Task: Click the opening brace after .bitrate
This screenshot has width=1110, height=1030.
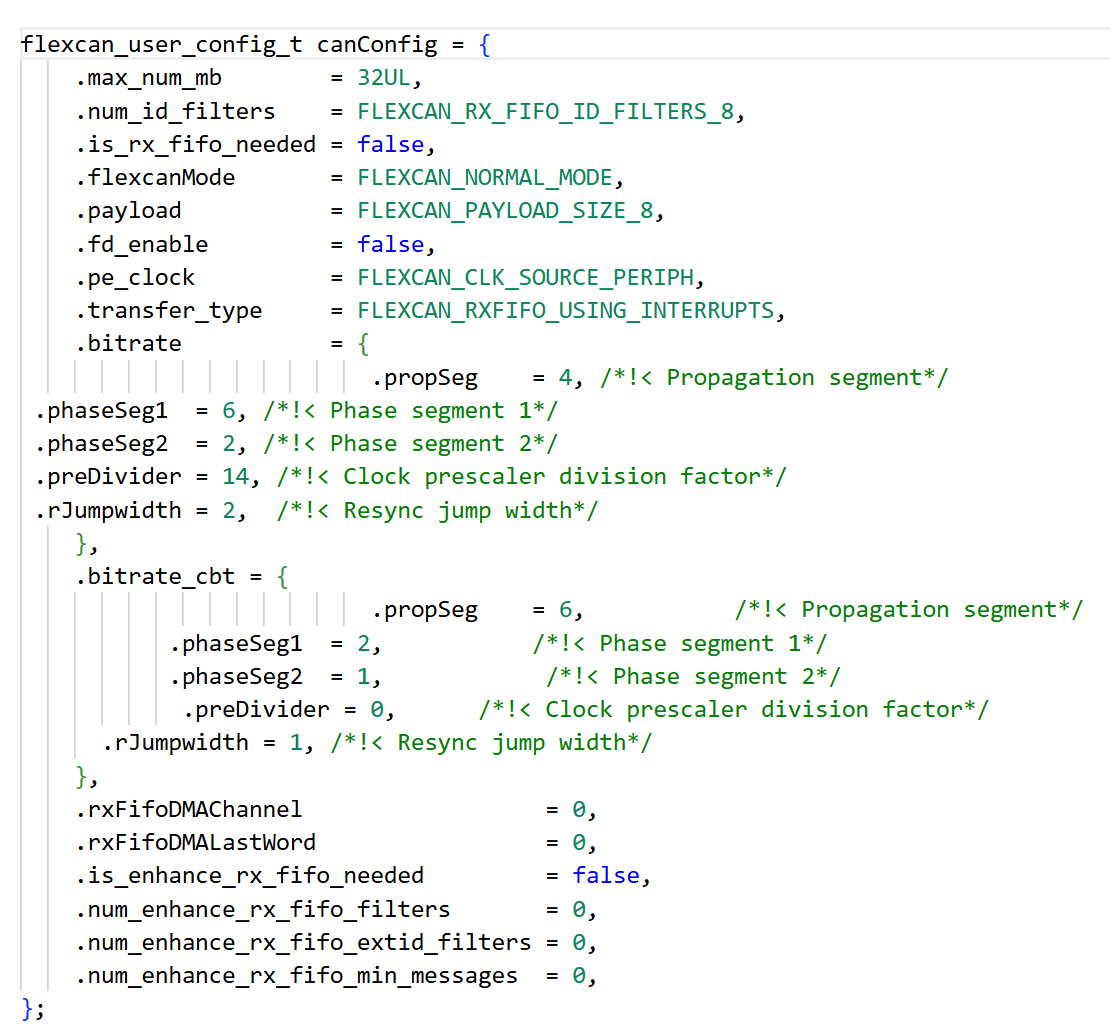Action: [364, 344]
